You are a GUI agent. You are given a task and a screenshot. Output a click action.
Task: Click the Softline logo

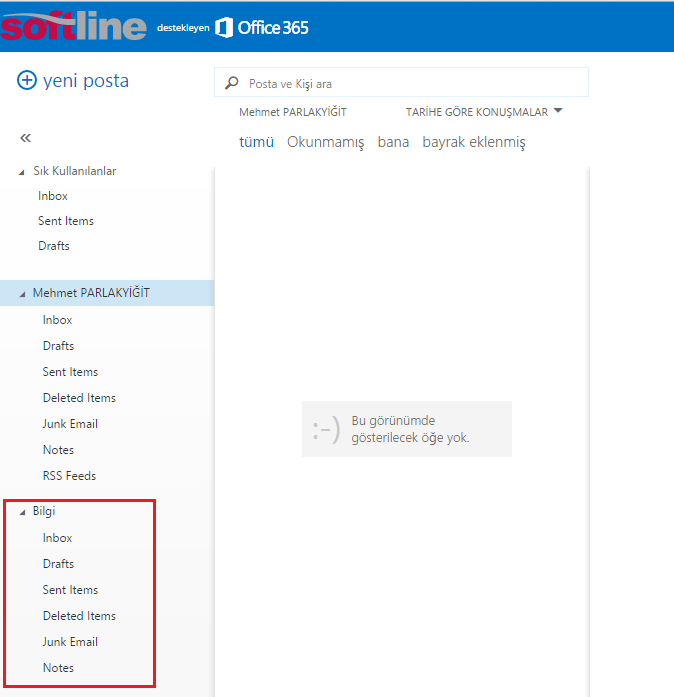coord(73,26)
